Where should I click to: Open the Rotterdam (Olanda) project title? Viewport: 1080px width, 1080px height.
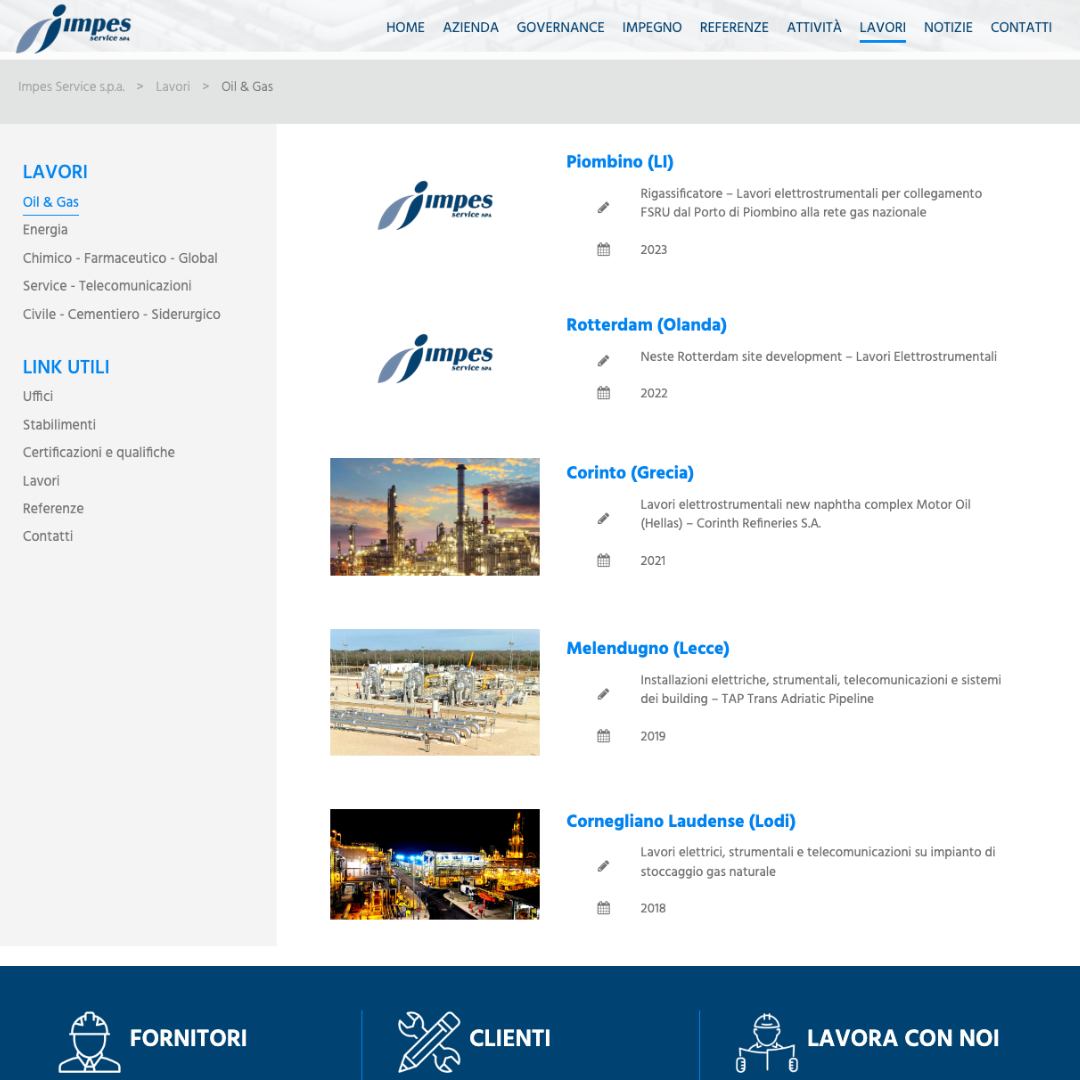pos(647,324)
